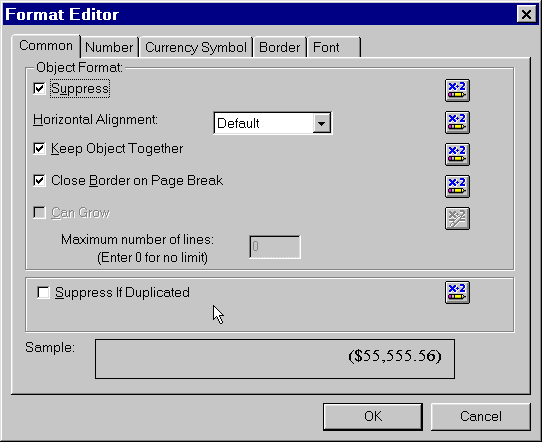Click the disabled Can Grow formula icon

point(457,218)
